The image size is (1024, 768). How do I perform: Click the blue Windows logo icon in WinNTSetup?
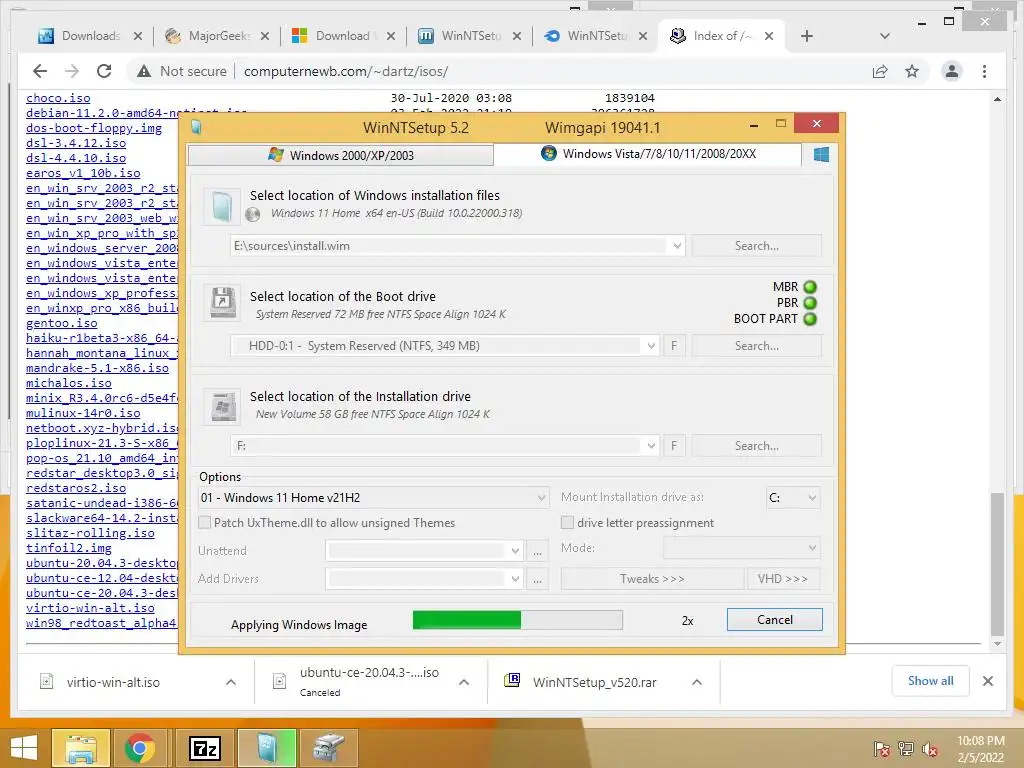point(821,154)
